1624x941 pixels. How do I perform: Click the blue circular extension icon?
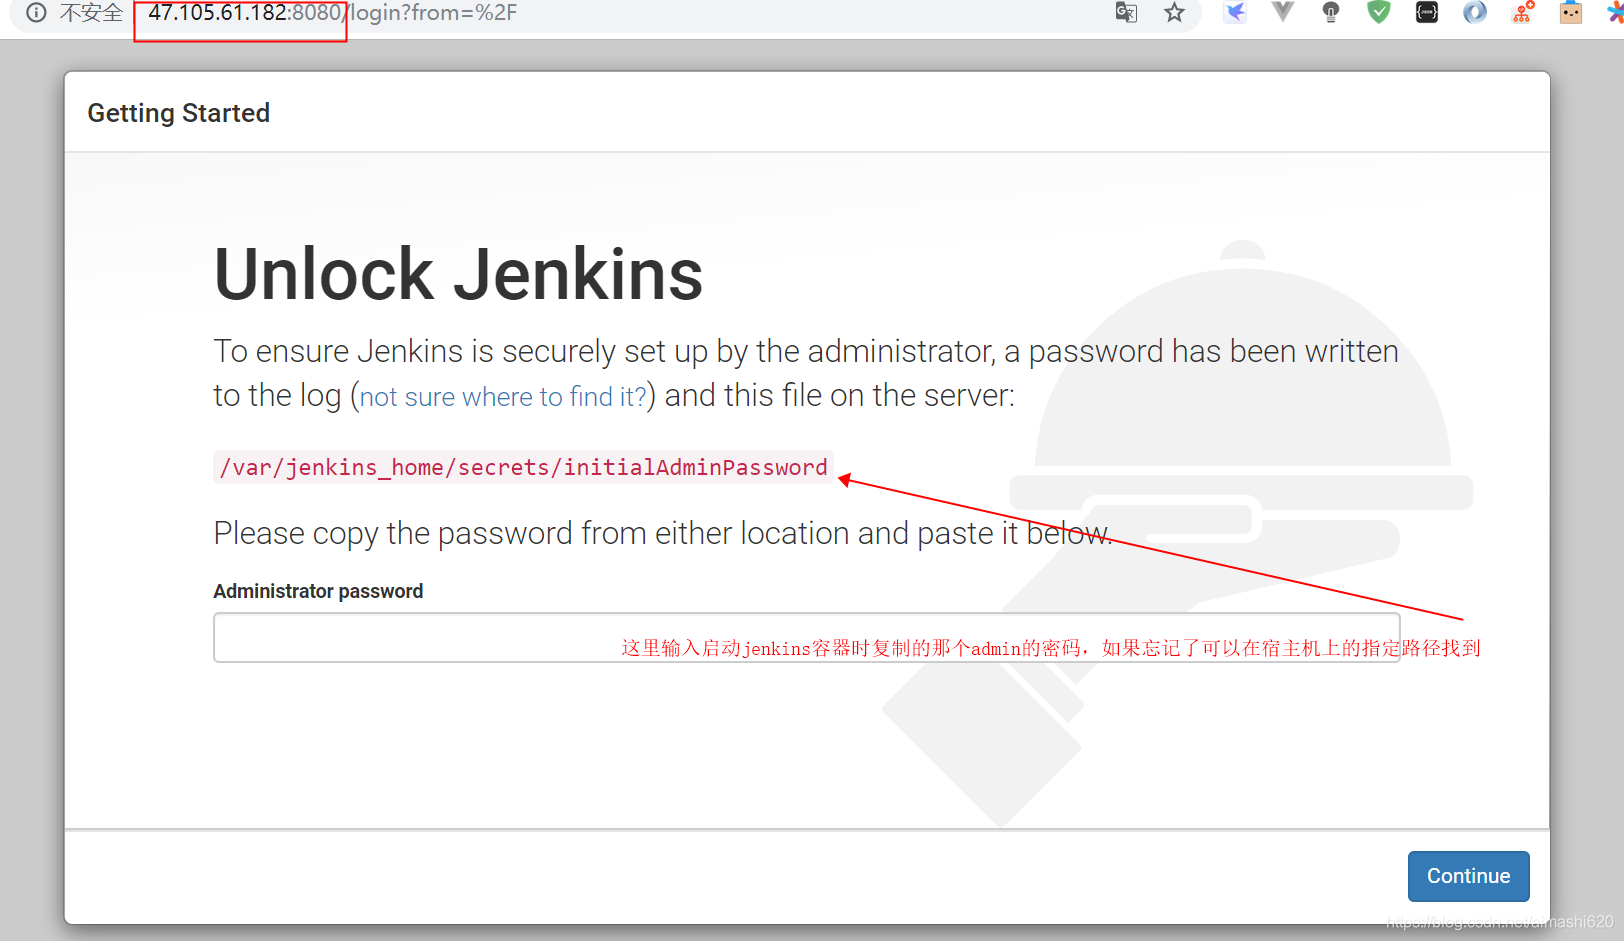pyautogui.click(x=1475, y=13)
